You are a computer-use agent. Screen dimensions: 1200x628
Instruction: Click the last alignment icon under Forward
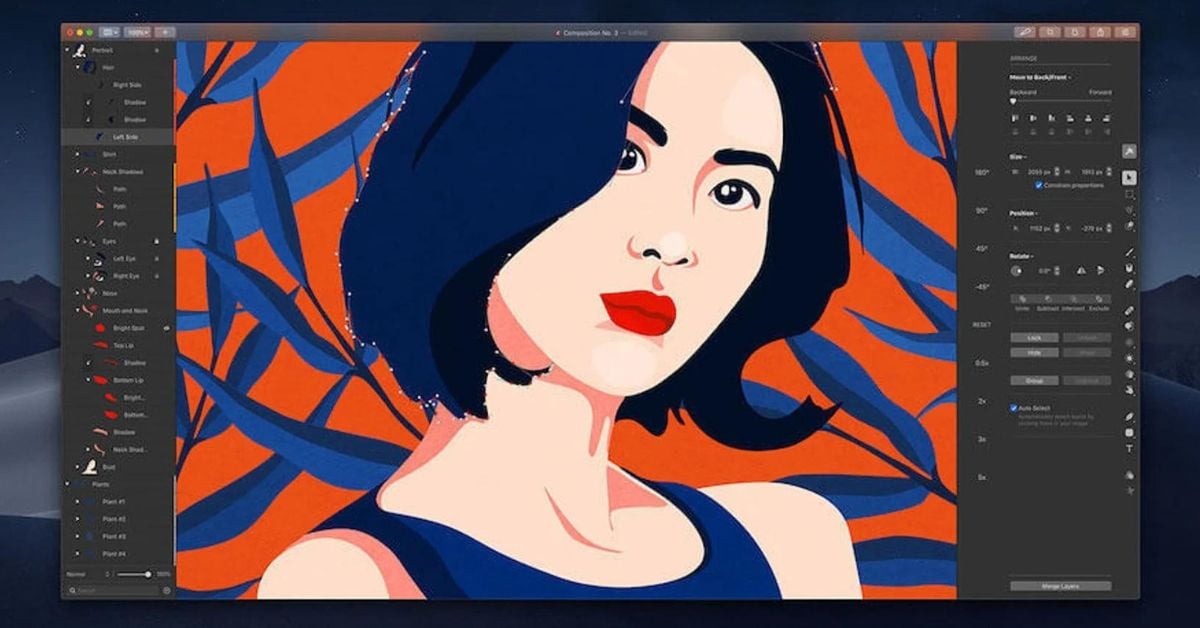(1106, 118)
